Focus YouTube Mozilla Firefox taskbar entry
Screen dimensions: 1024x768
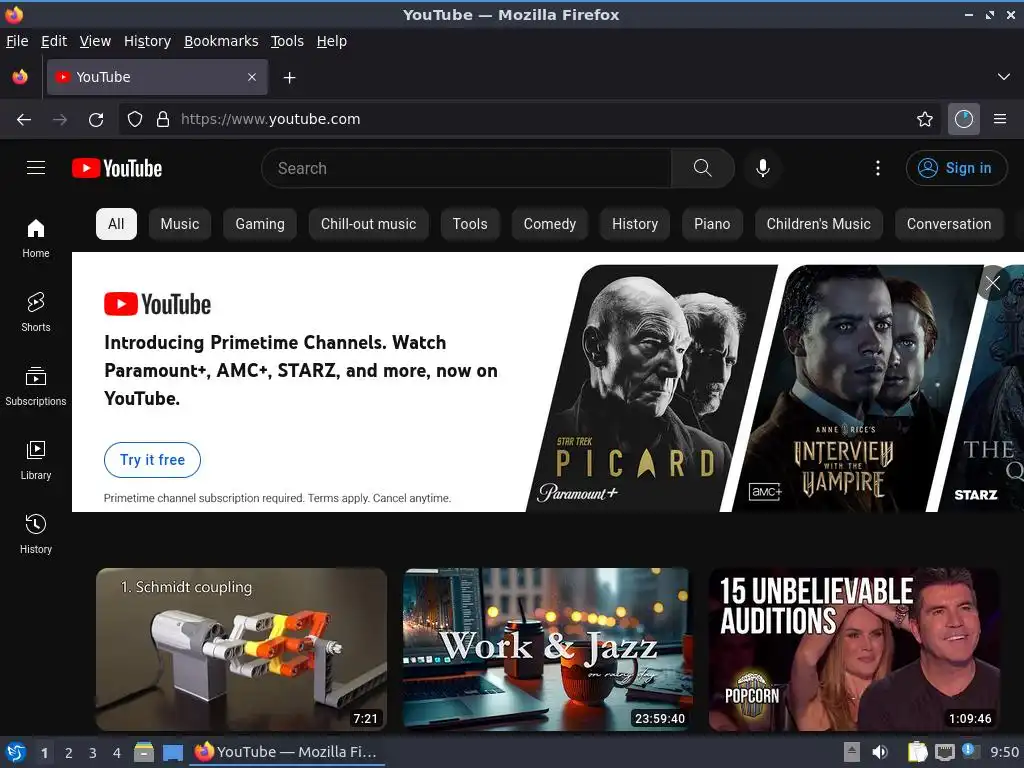coord(287,752)
